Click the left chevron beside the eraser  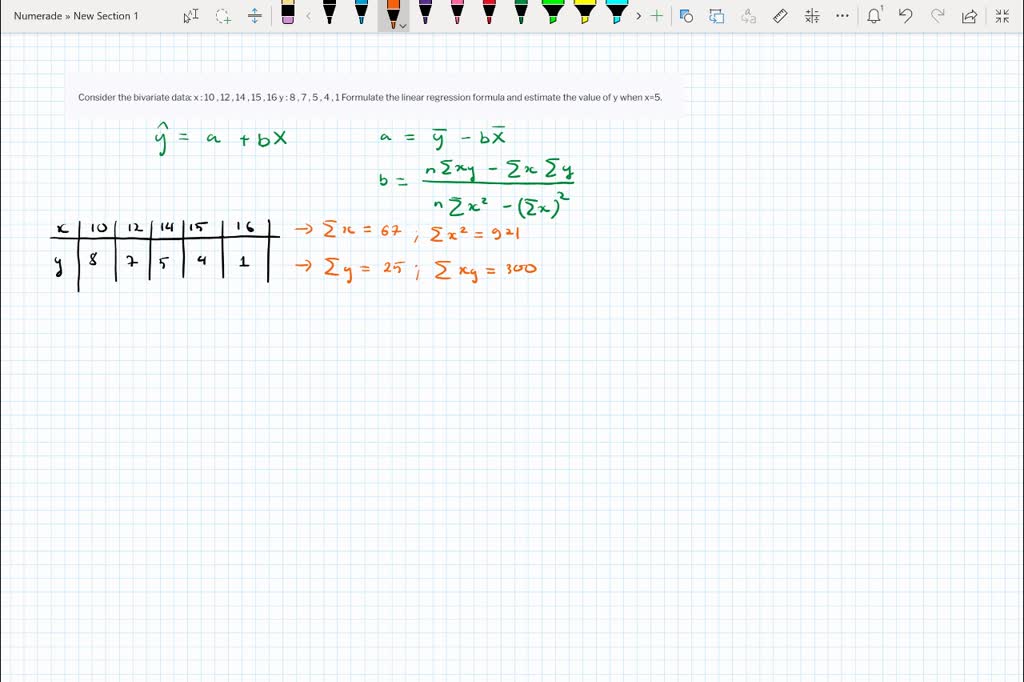(x=308, y=16)
